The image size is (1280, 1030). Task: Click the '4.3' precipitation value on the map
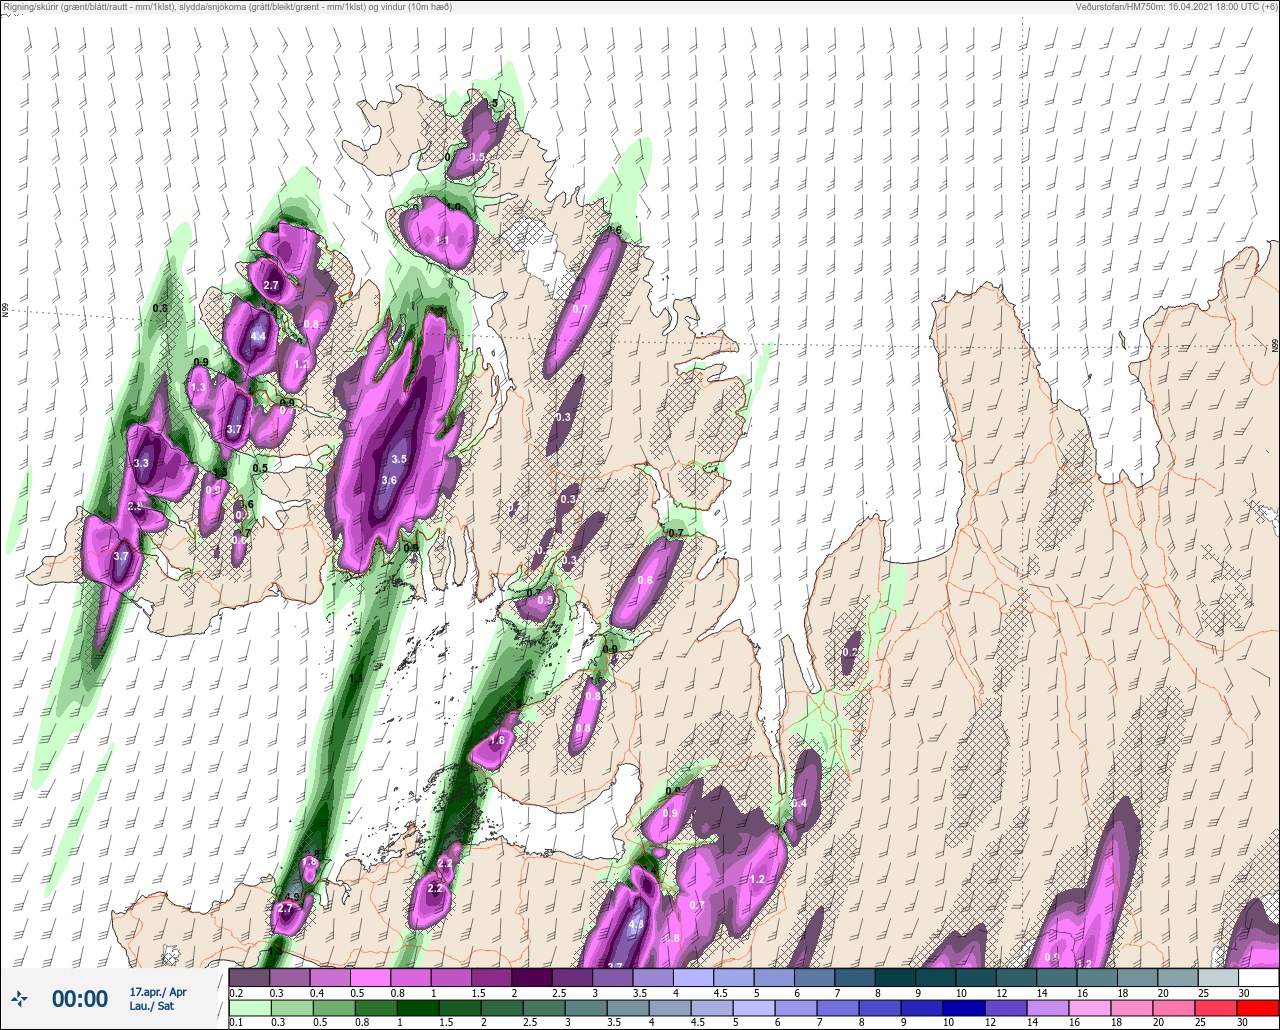coord(636,925)
